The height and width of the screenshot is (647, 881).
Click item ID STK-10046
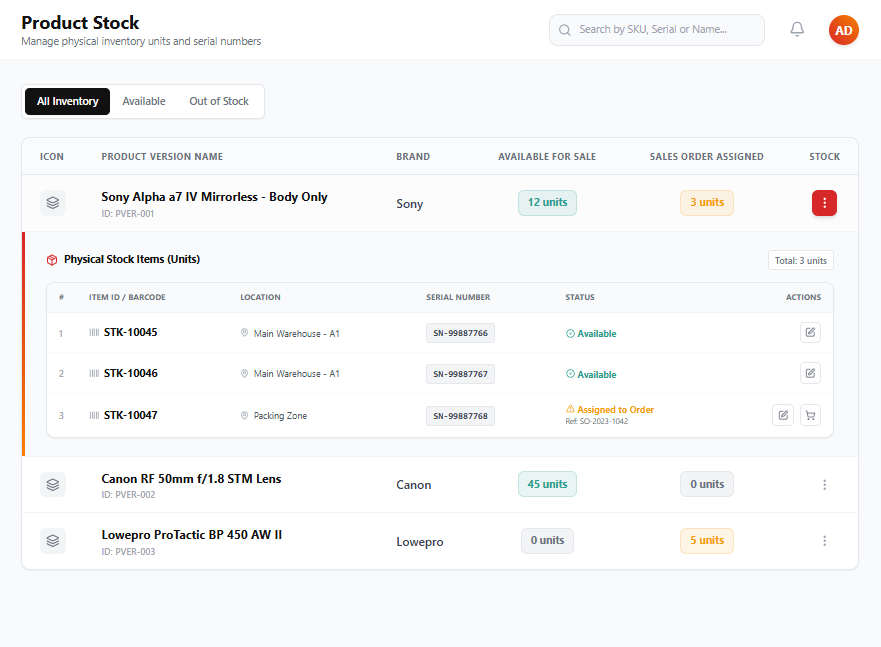click(x=130, y=373)
